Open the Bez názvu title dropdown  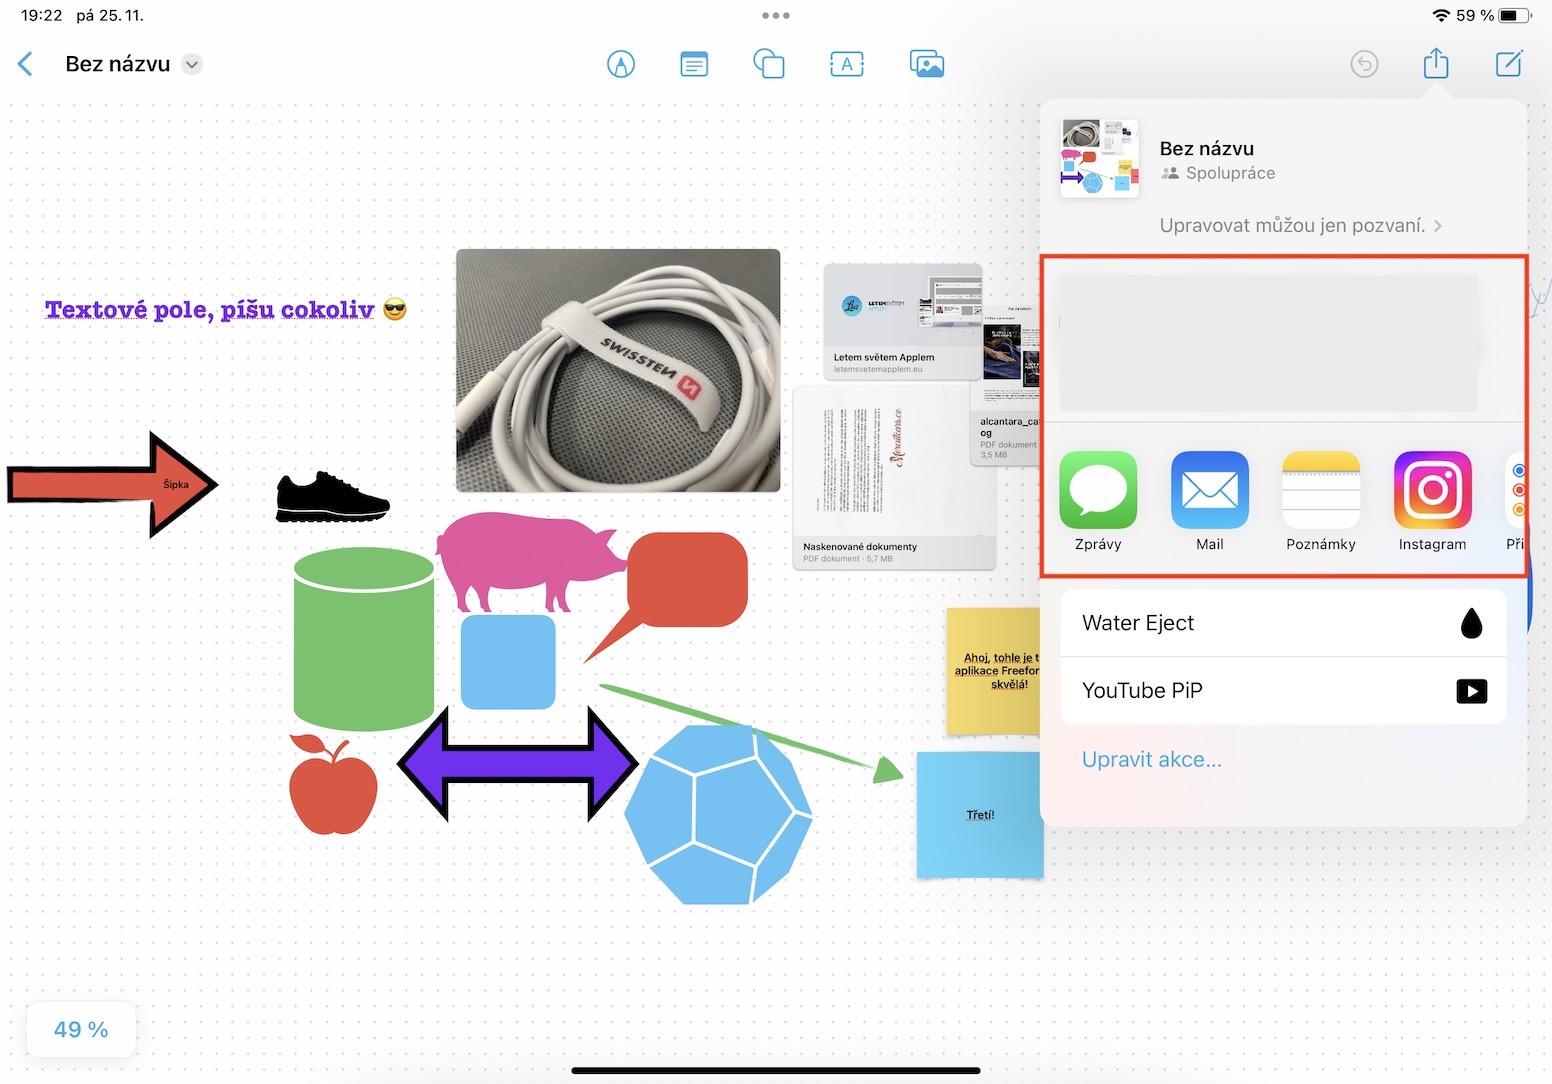tap(192, 64)
